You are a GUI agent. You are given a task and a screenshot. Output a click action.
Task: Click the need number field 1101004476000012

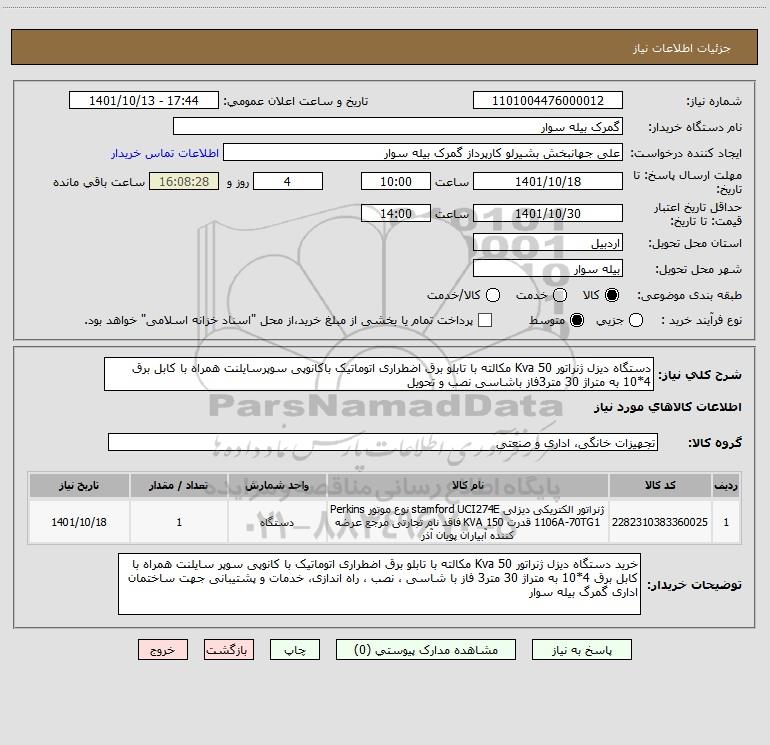tap(548, 100)
